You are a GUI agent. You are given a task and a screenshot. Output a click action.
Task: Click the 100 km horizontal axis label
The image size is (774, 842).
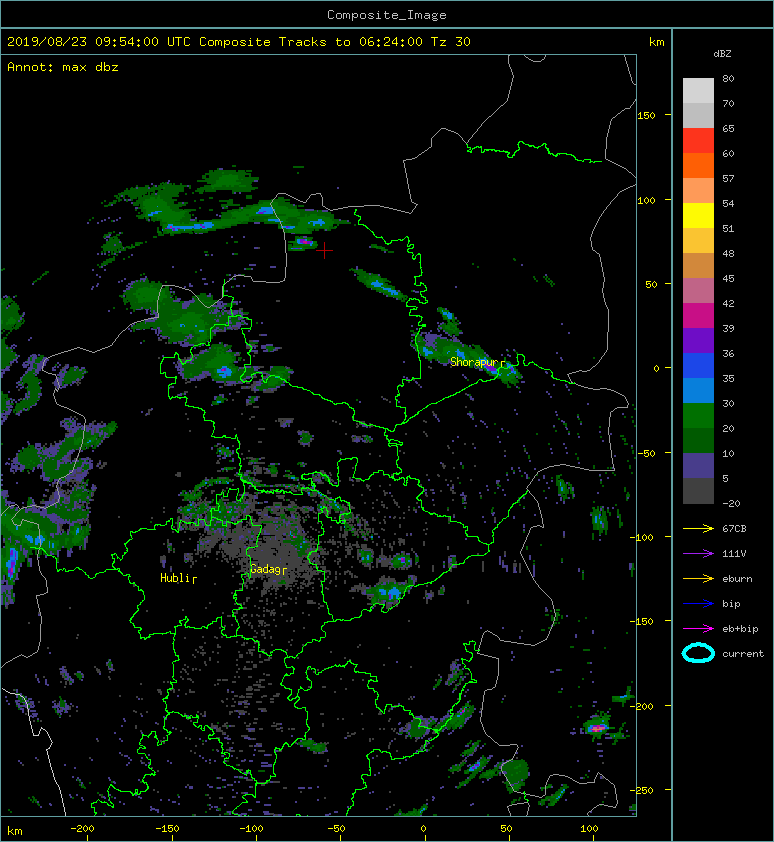tap(589, 829)
